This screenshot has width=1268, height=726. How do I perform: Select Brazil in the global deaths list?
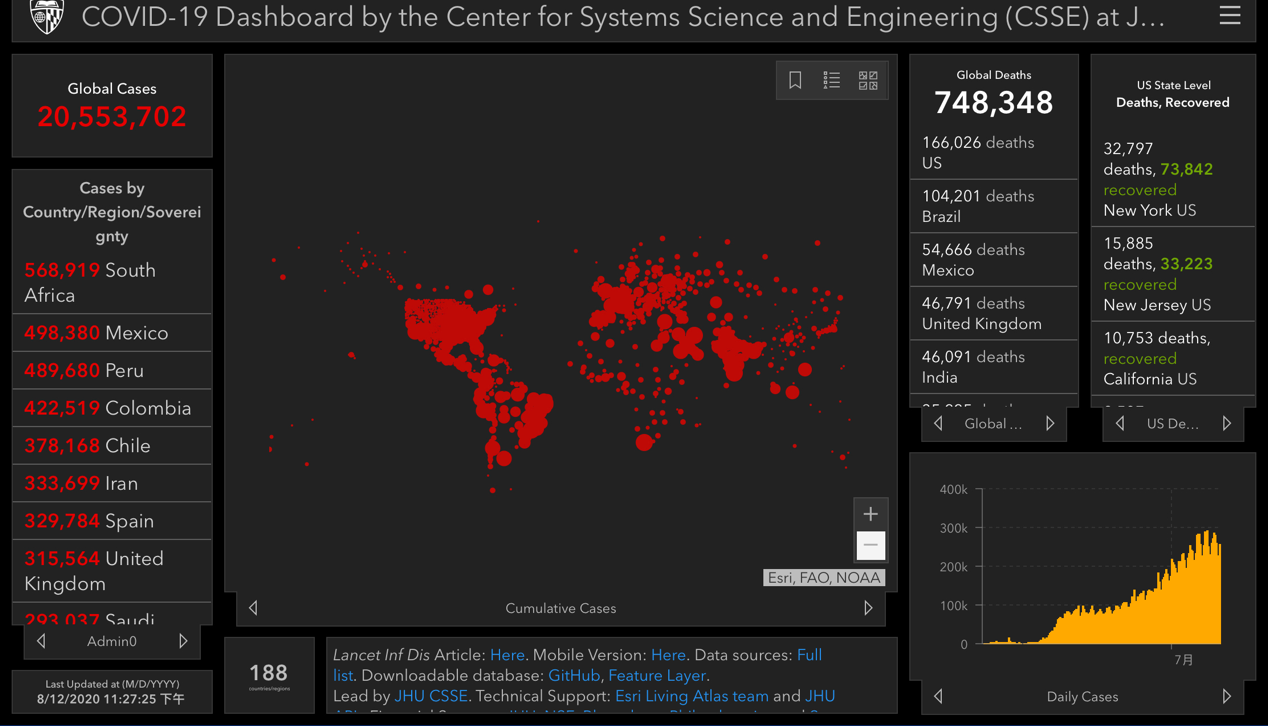pos(993,206)
